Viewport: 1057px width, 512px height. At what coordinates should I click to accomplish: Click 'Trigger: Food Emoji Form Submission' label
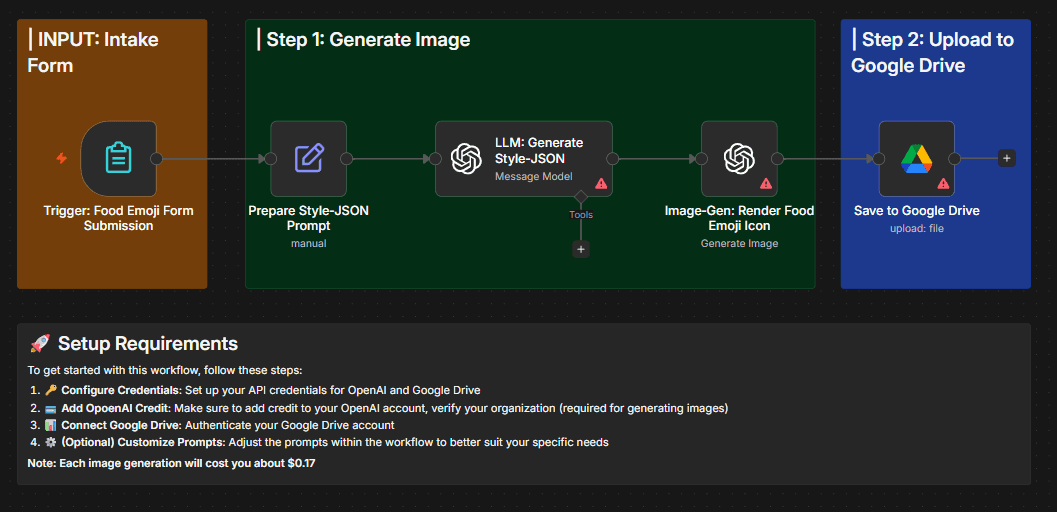pos(119,218)
